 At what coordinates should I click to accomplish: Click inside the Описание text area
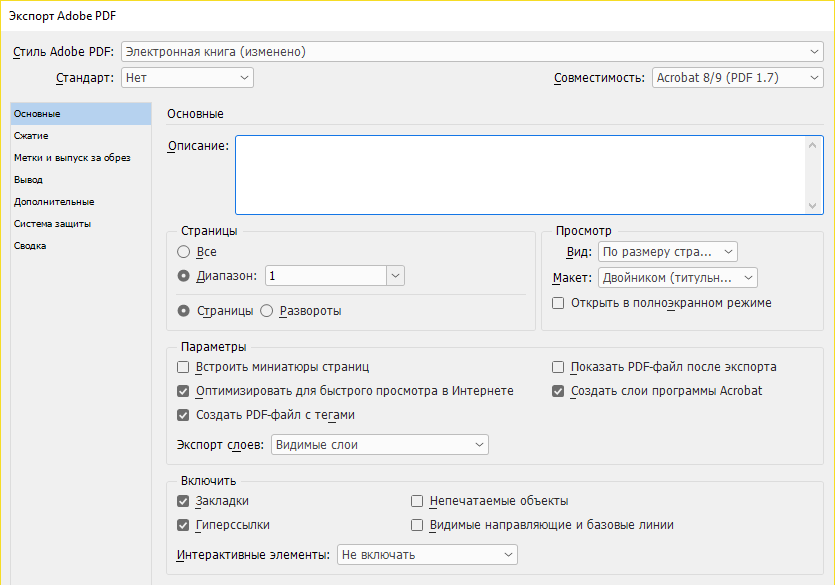coord(521,175)
